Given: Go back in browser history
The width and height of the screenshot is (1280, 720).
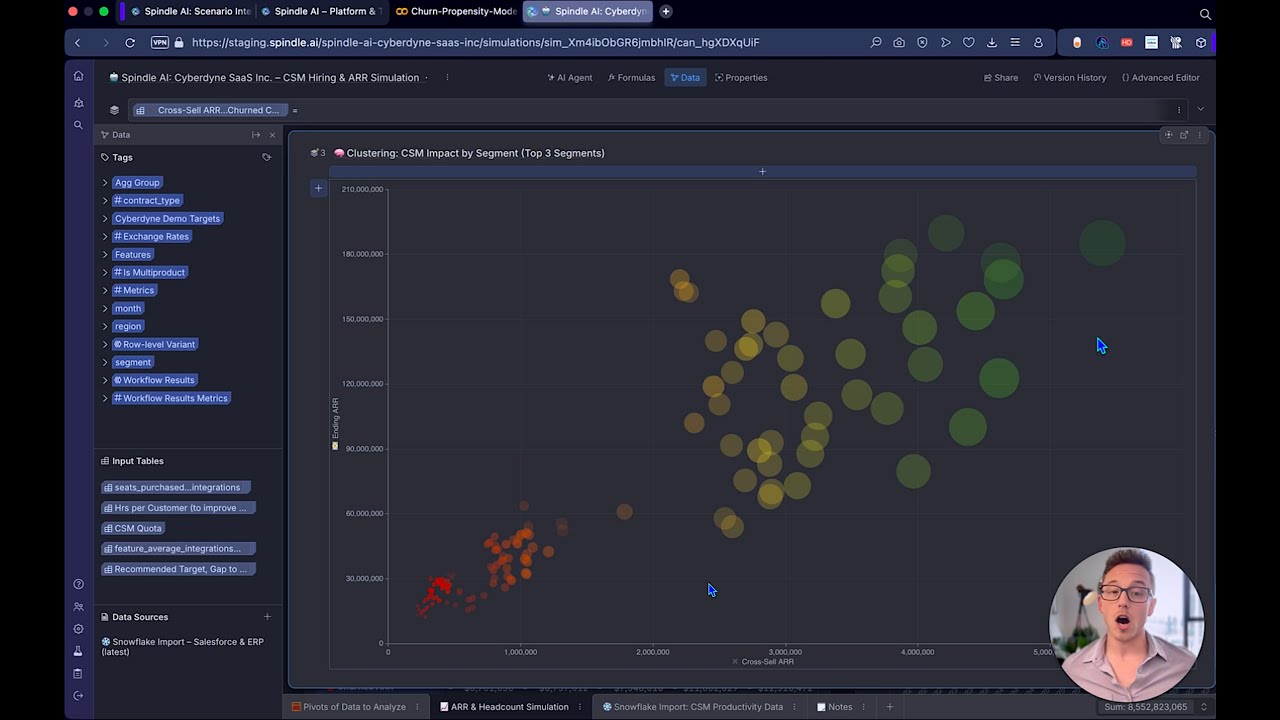Looking at the screenshot, I should pos(78,43).
